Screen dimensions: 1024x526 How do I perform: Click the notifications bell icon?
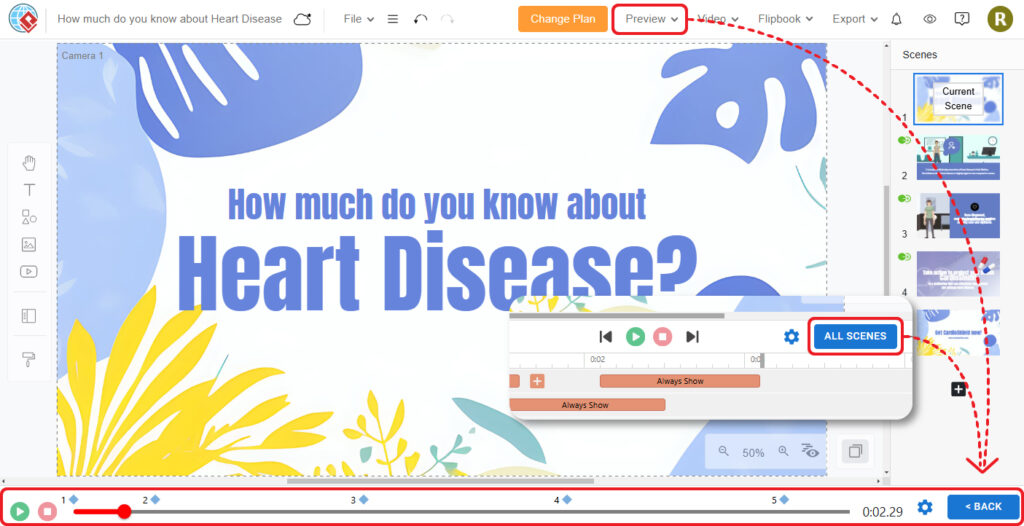[896, 19]
